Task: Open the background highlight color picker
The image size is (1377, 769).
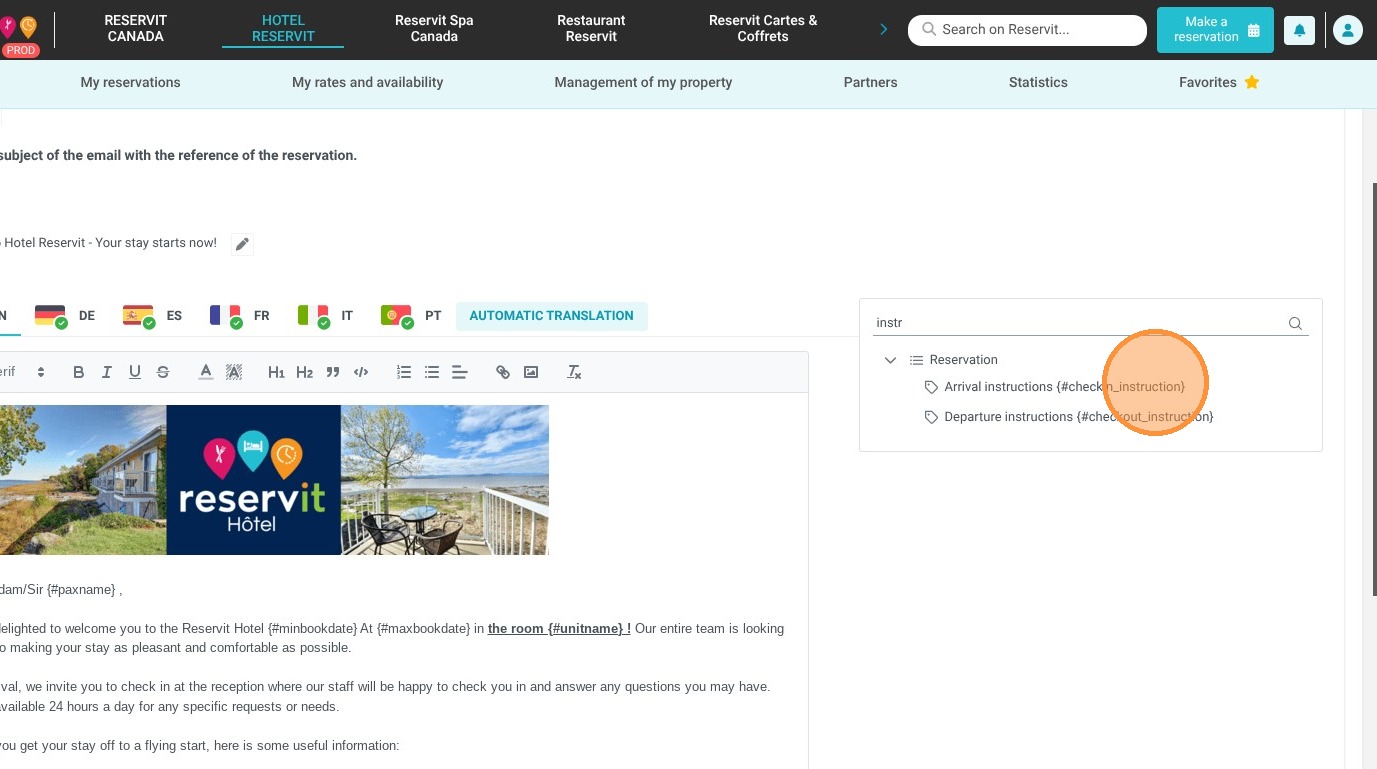Action: coord(234,372)
